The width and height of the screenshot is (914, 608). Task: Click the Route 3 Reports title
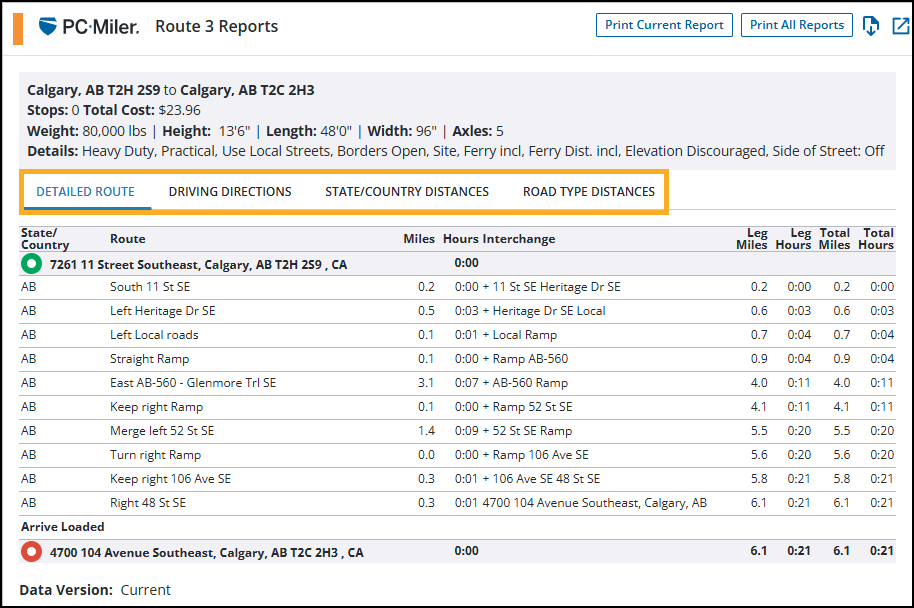tap(216, 27)
